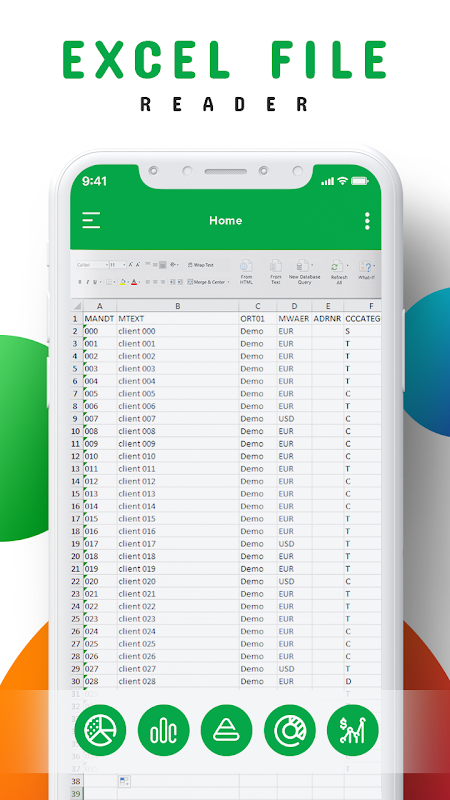
Task: Tap the pyramid chart icon
Action: point(227,730)
